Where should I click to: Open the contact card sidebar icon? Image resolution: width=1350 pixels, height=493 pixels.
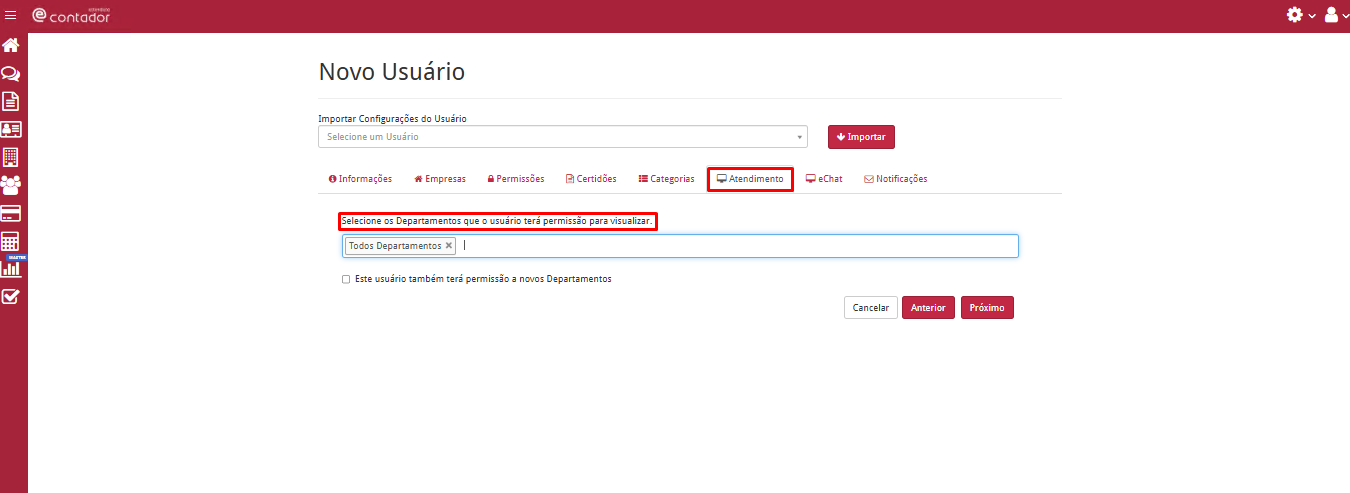[x=11, y=129]
